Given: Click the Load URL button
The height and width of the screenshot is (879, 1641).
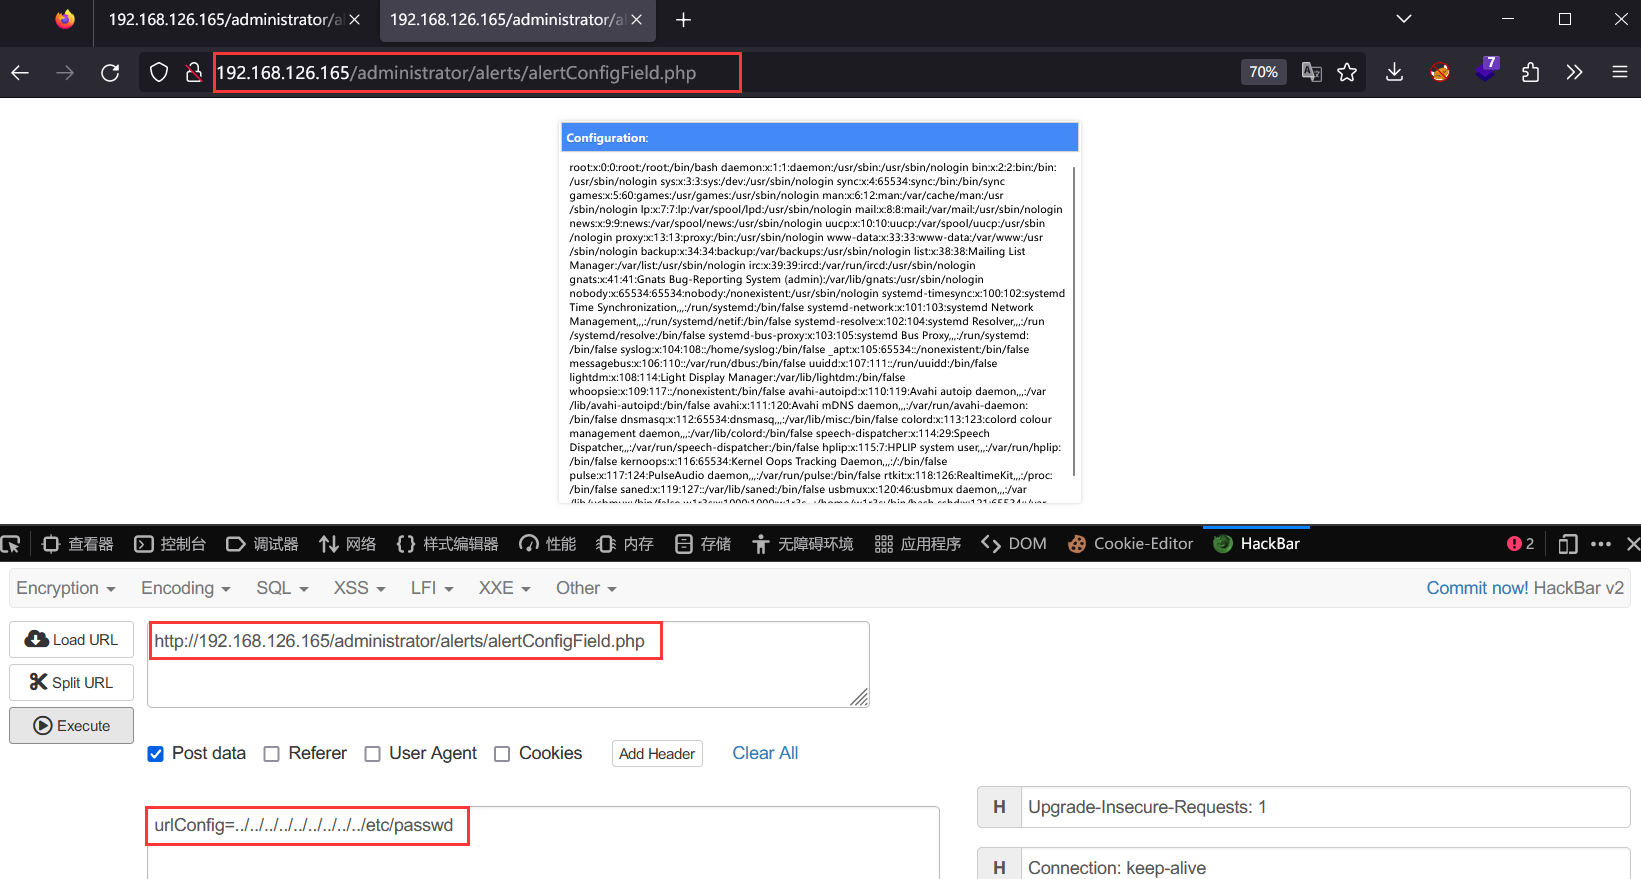Looking at the screenshot, I should pos(71,640).
